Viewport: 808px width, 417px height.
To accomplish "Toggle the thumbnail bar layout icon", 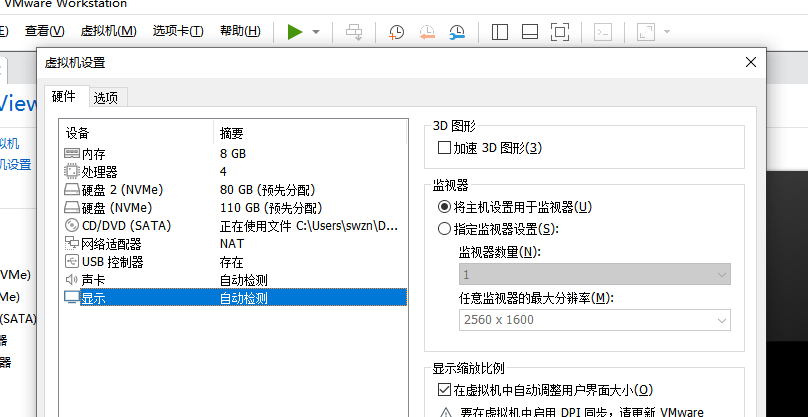I will [530, 32].
